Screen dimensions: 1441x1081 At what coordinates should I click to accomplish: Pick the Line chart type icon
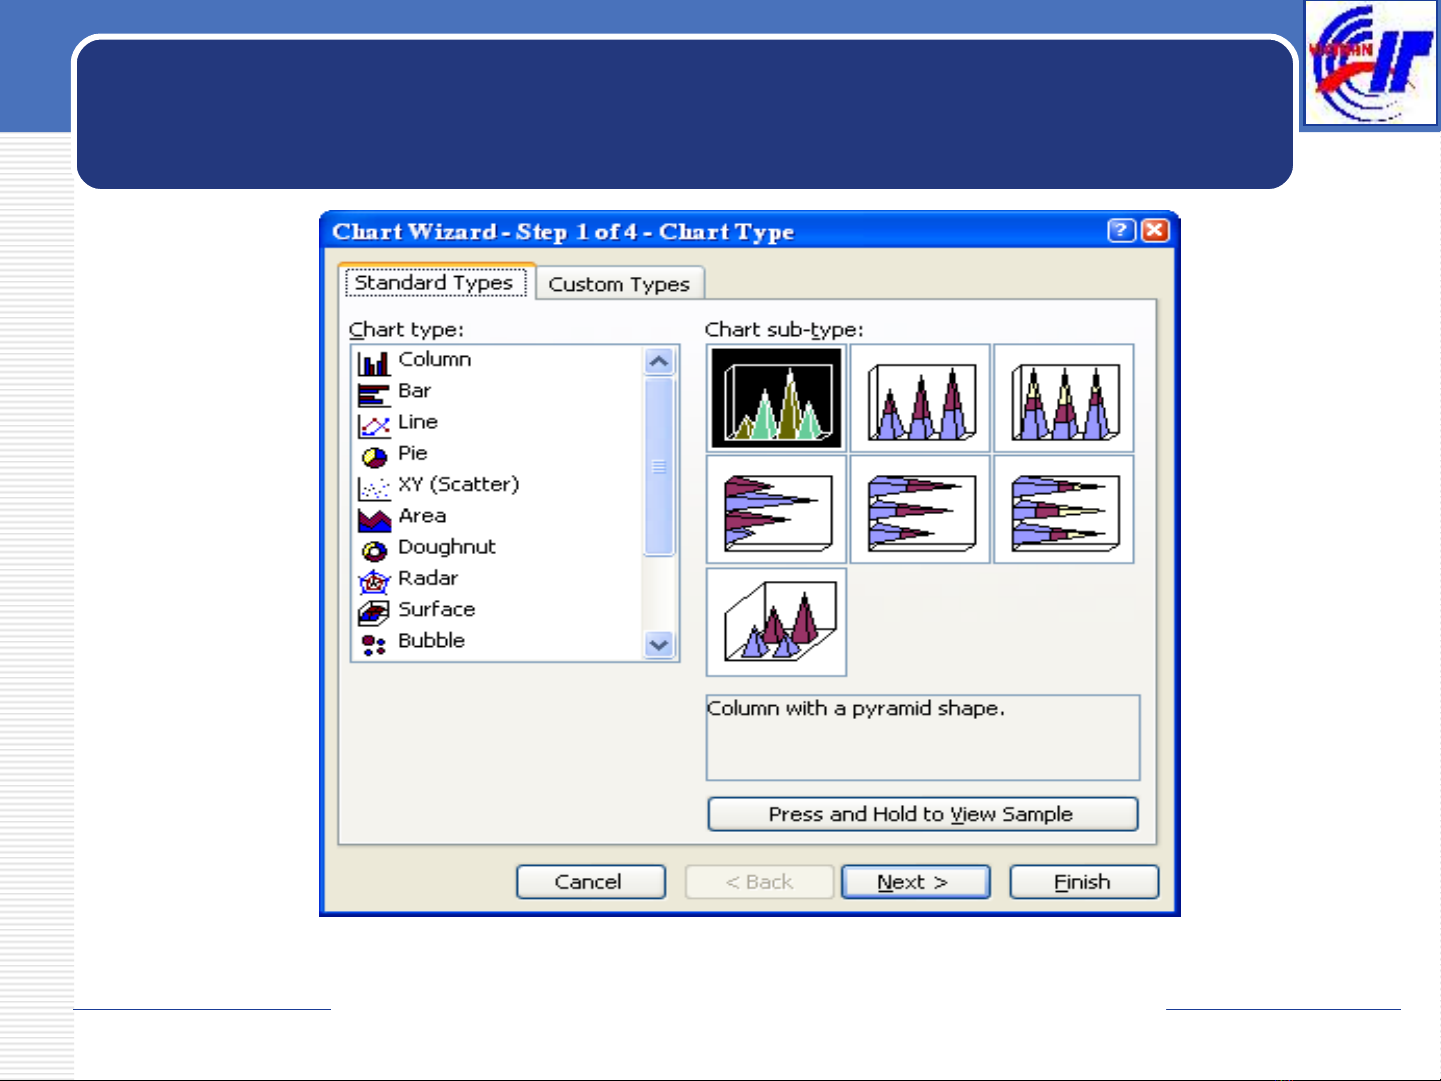point(374,425)
